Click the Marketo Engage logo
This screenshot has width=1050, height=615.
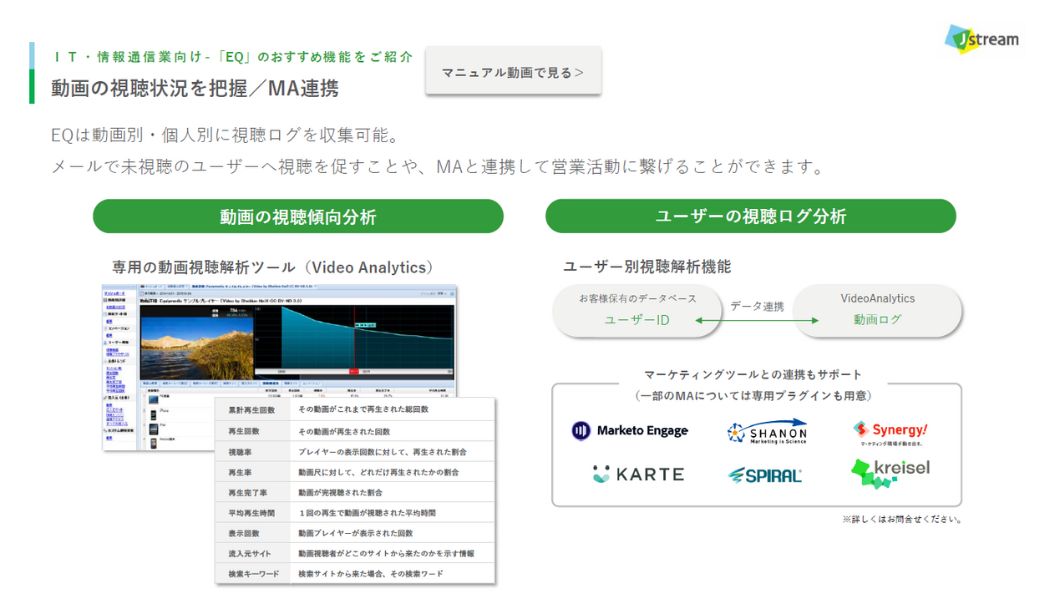tap(629, 430)
